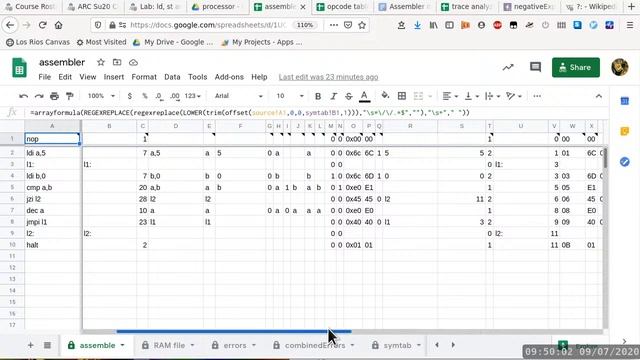Click the green Share button
The width and height of the screenshot is (640, 360).
(x=576, y=67)
